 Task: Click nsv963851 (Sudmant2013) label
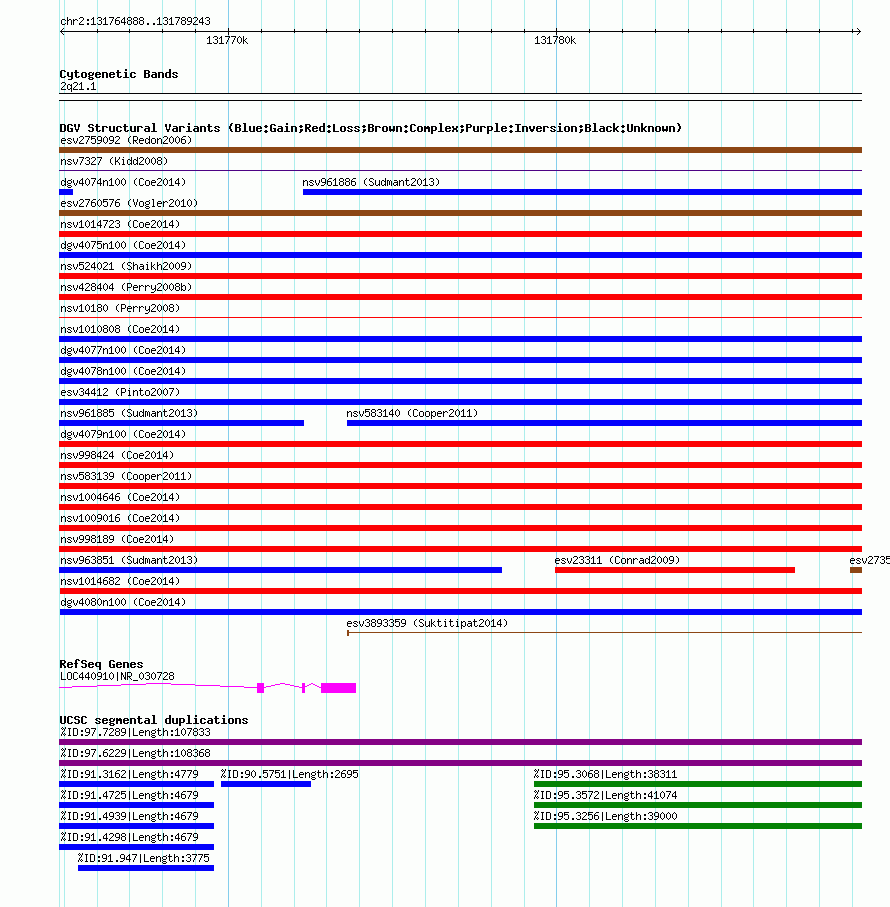[x=129, y=560]
